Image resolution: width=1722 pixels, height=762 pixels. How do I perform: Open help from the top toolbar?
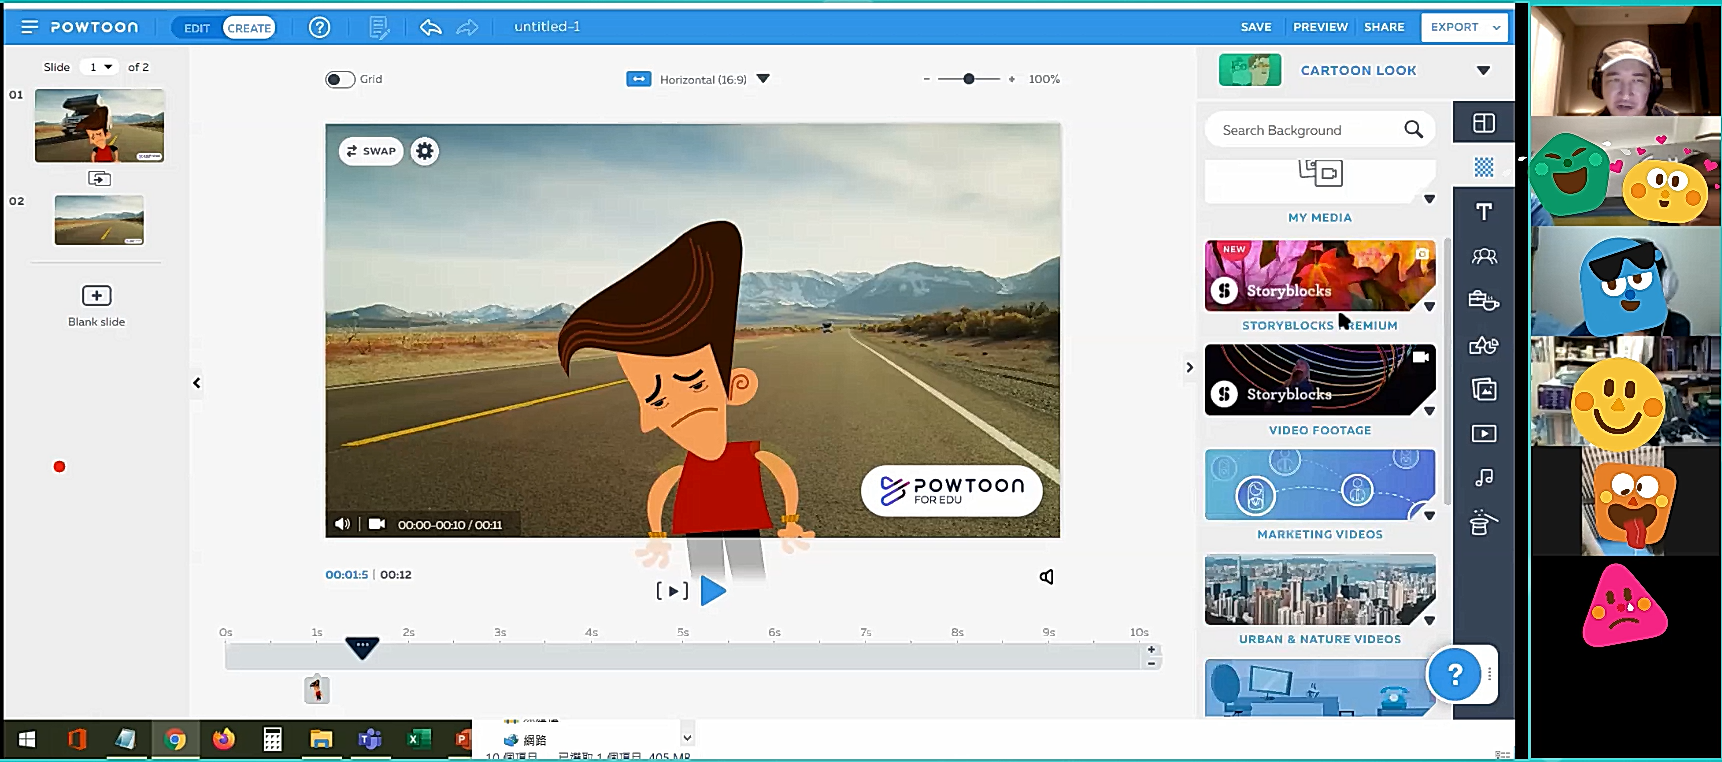(319, 27)
